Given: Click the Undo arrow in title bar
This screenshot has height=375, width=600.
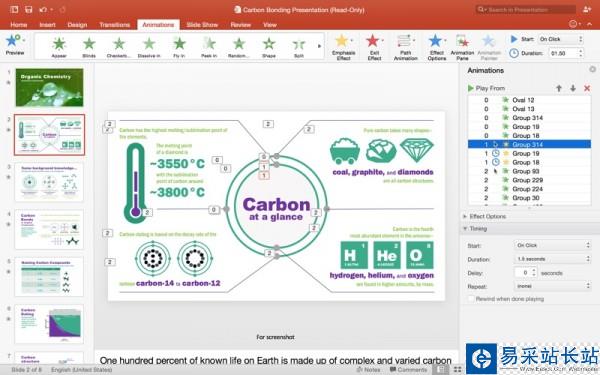Looking at the screenshot, I should point(42,10).
